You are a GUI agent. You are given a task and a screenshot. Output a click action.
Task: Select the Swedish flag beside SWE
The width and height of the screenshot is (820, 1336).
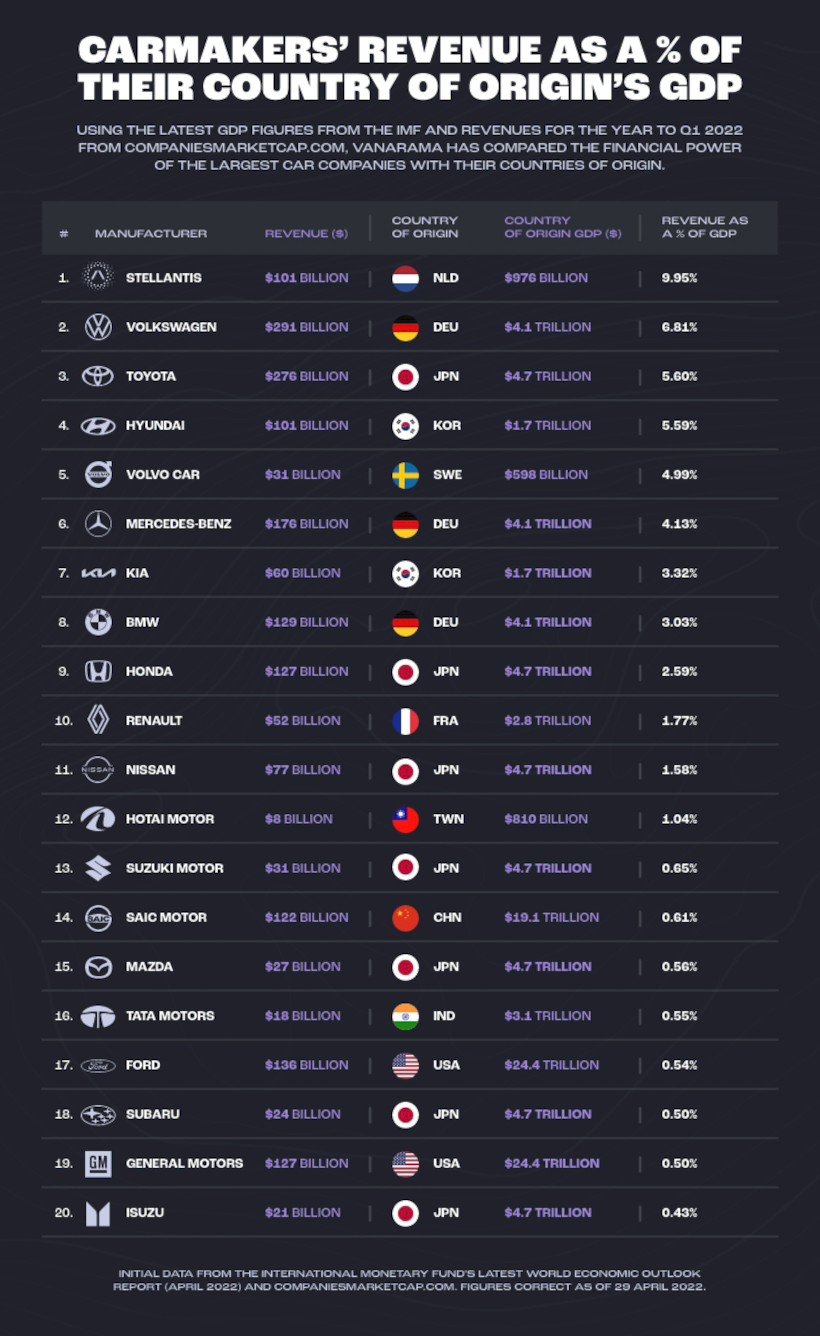pos(405,474)
